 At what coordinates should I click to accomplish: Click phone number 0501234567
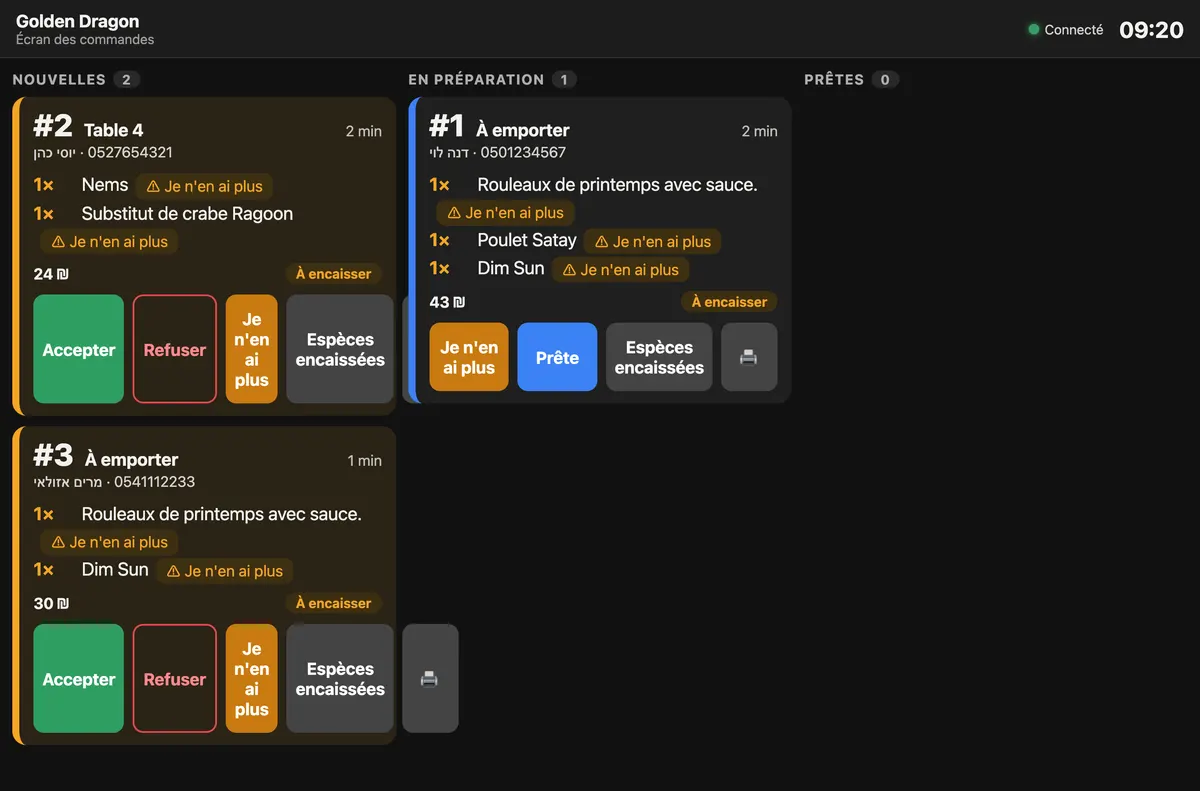point(523,153)
